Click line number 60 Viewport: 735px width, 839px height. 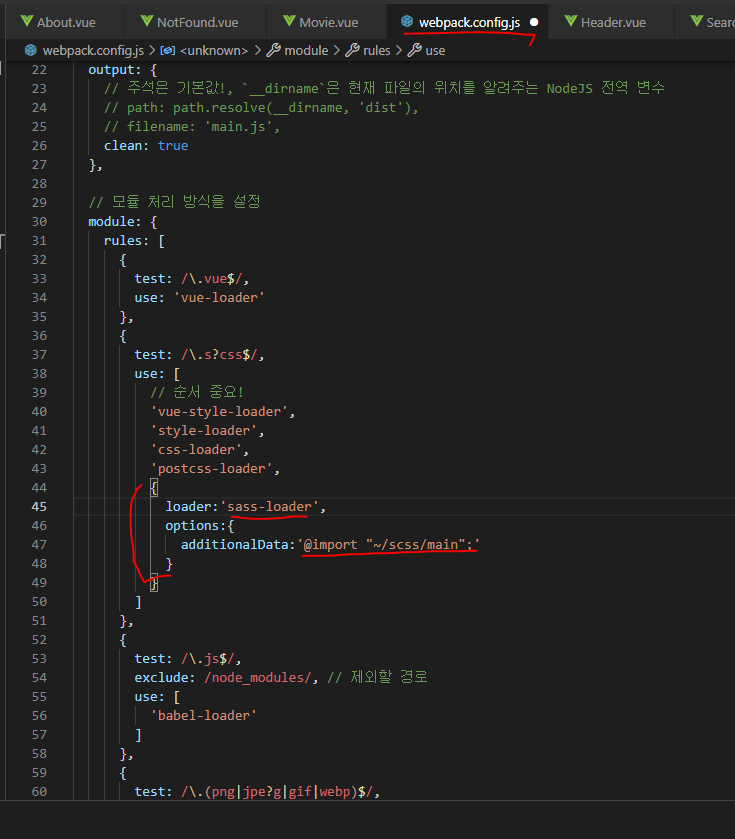pyautogui.click(x=39, y=792)
